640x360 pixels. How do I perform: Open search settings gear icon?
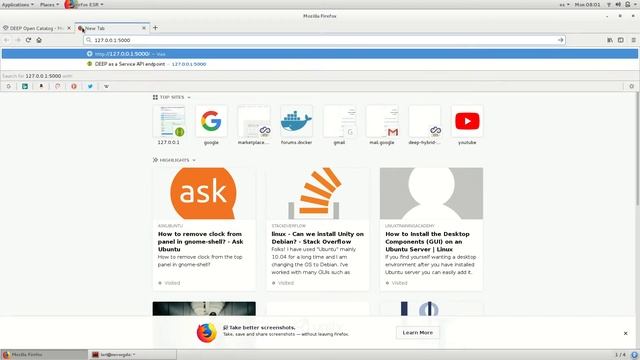pos(631,86)
